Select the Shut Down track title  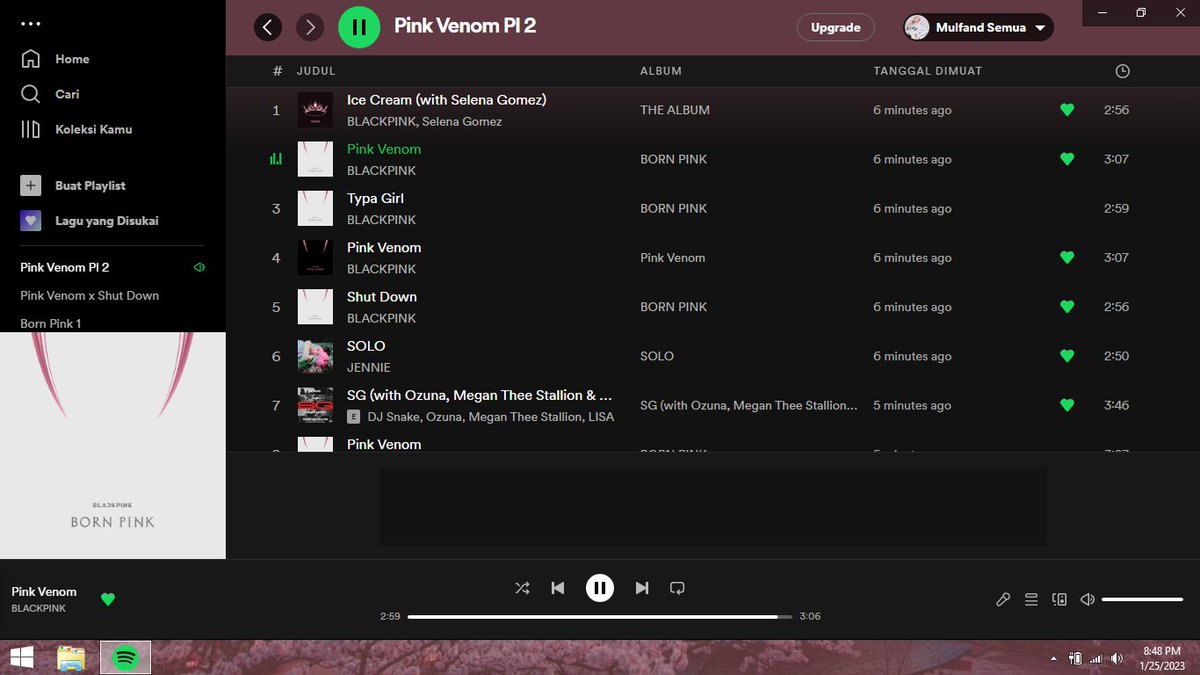coord(382,297)
